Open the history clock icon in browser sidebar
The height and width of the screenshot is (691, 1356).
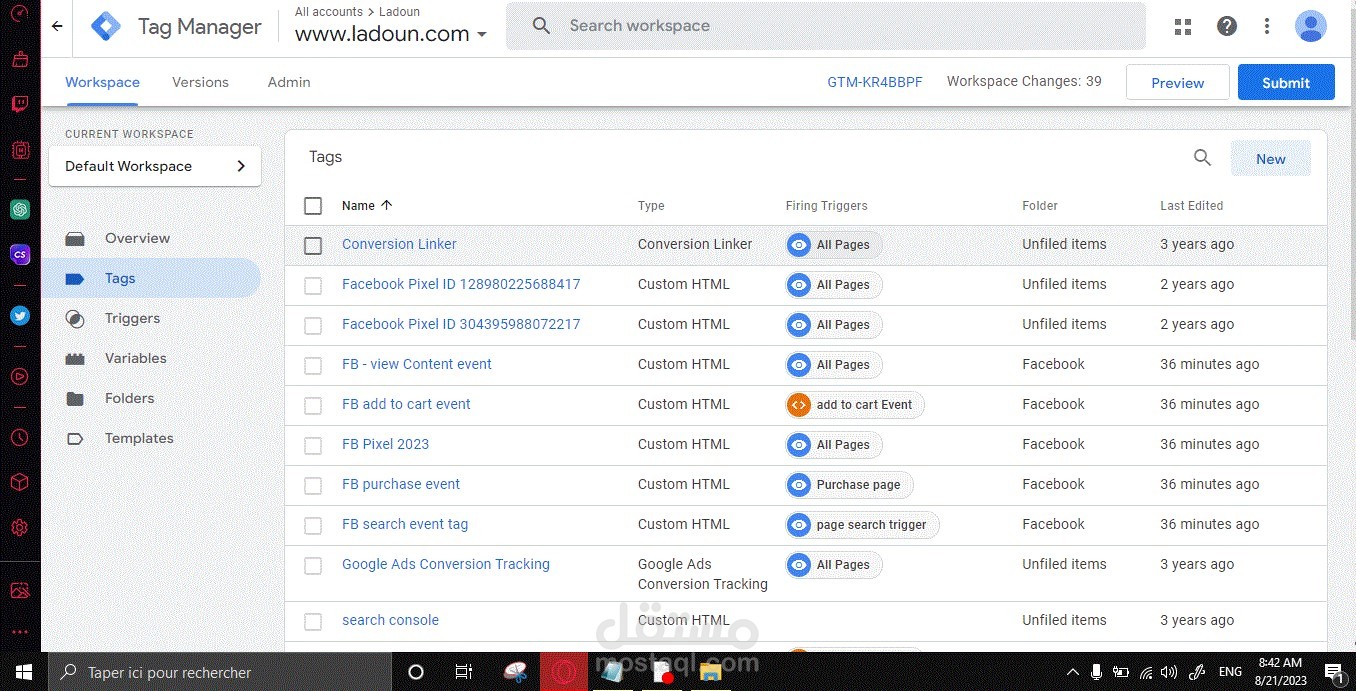point(20,438)
